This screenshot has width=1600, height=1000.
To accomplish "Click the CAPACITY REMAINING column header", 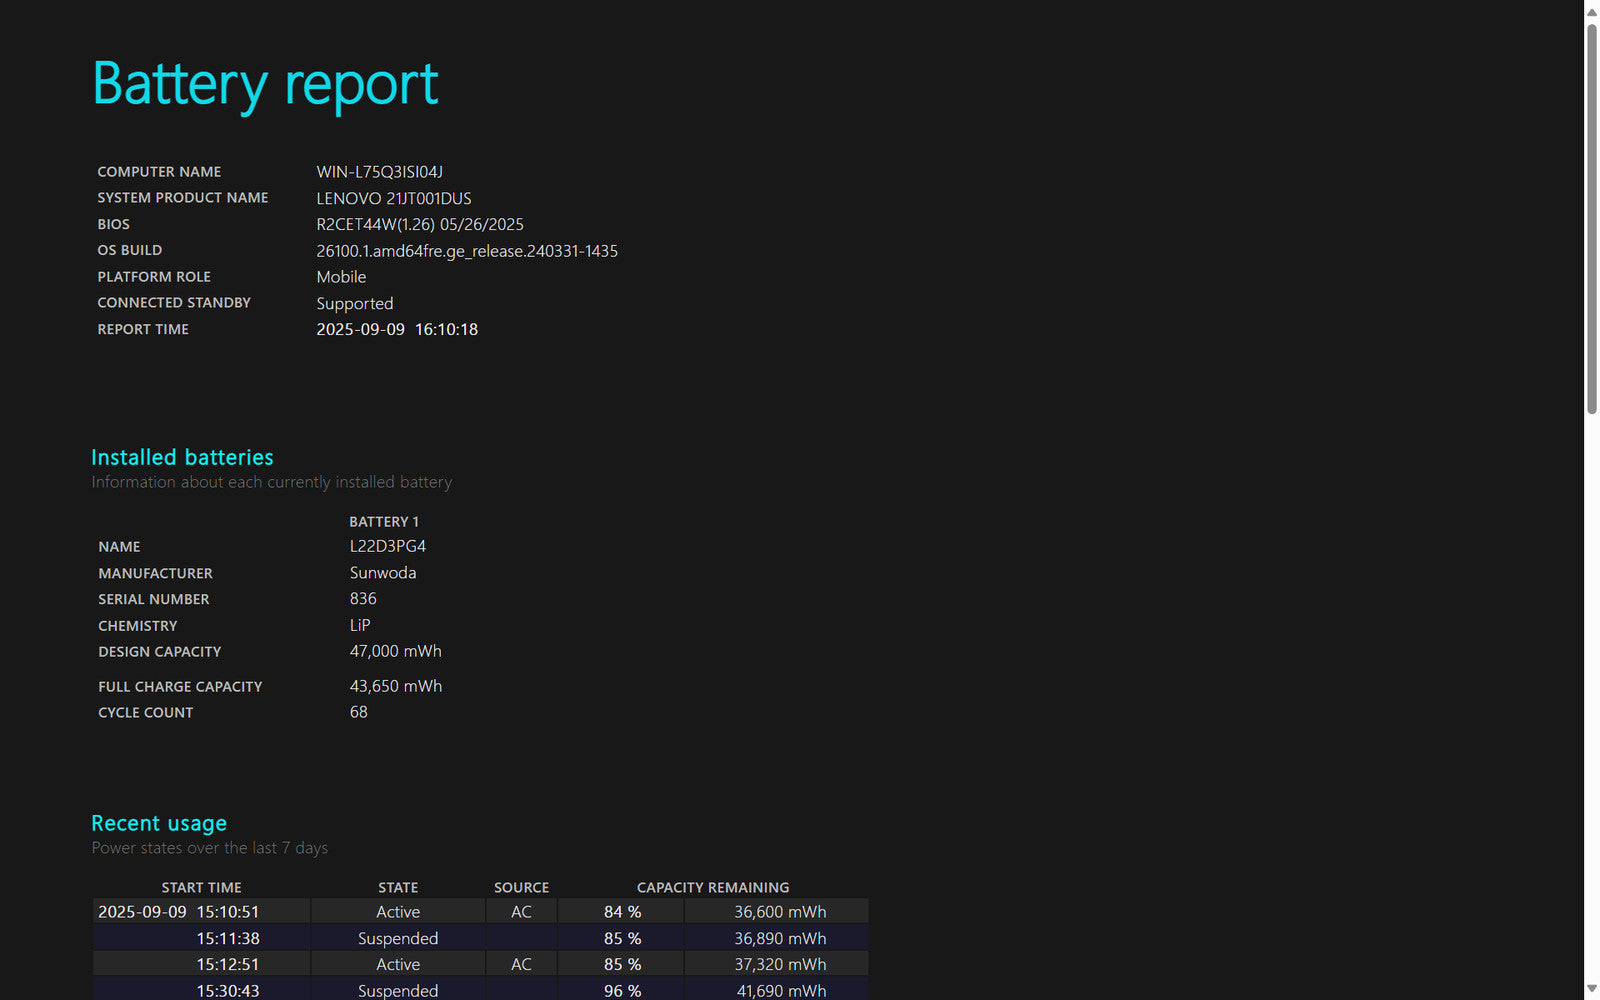I will pyautogui.click(x=712, y=887).
